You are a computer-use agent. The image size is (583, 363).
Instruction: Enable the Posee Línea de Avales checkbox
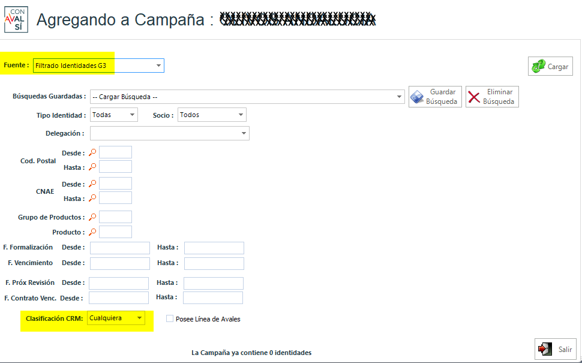coord(170,319)
